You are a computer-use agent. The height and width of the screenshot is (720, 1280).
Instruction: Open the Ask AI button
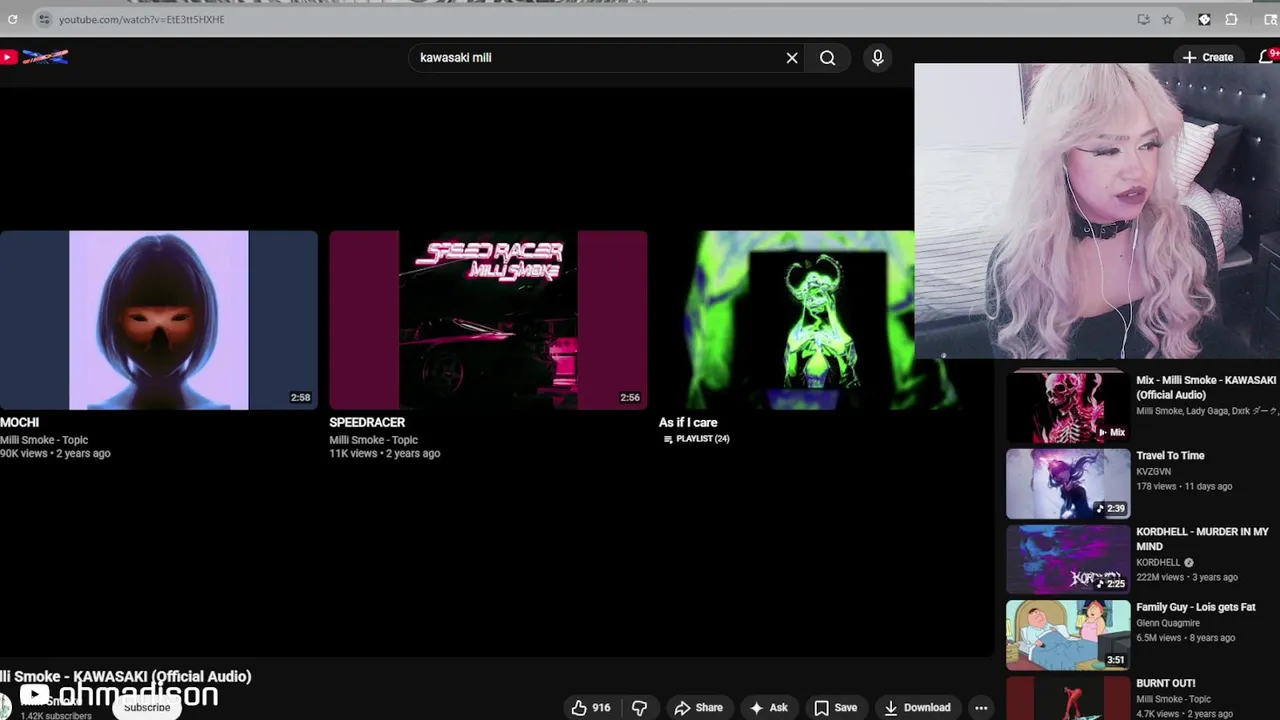769,708
